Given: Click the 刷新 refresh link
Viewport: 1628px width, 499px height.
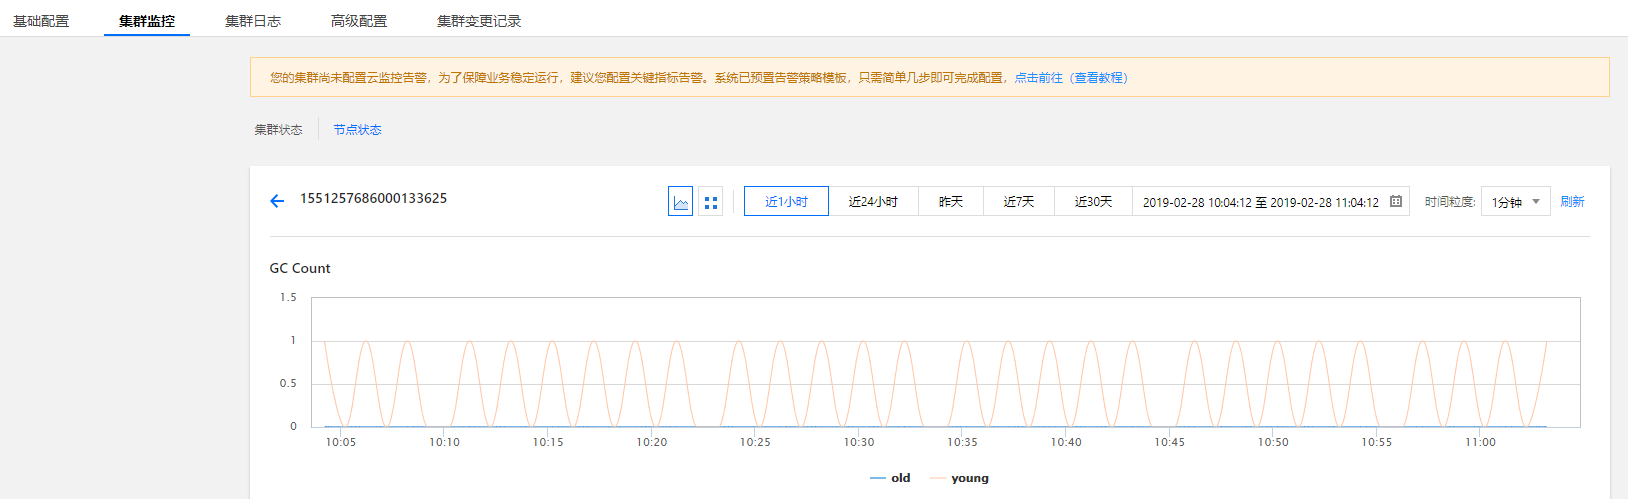Looking at the screenshot, I should point(1572,201).
